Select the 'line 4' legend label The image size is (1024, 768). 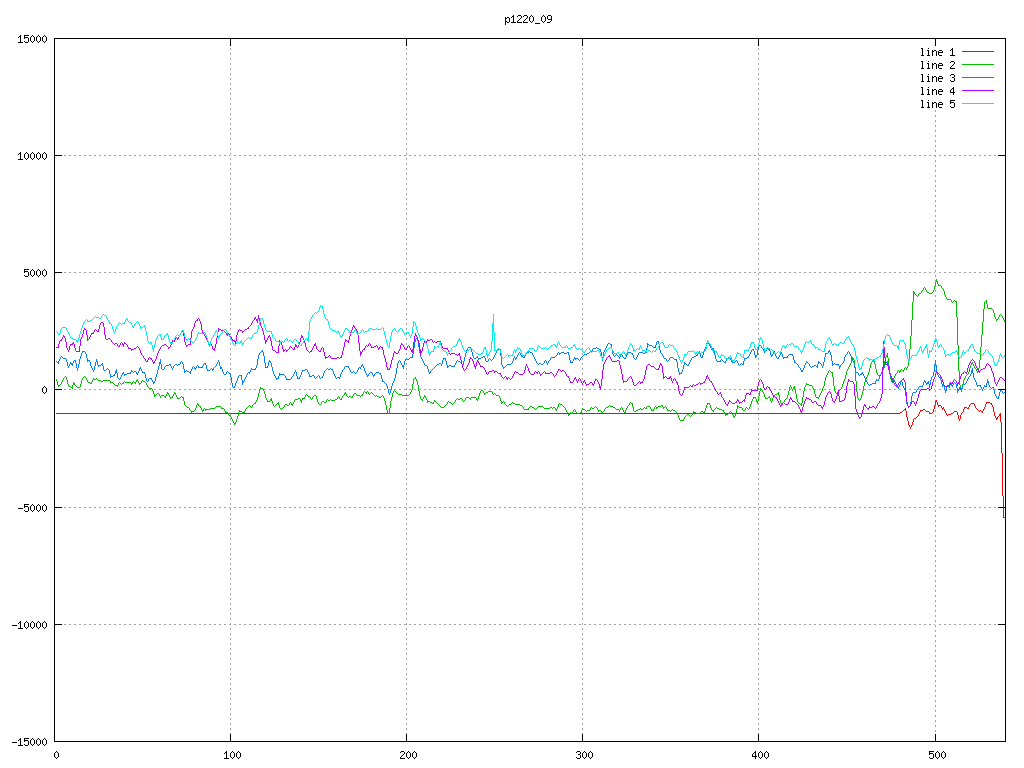pos(937,91)
